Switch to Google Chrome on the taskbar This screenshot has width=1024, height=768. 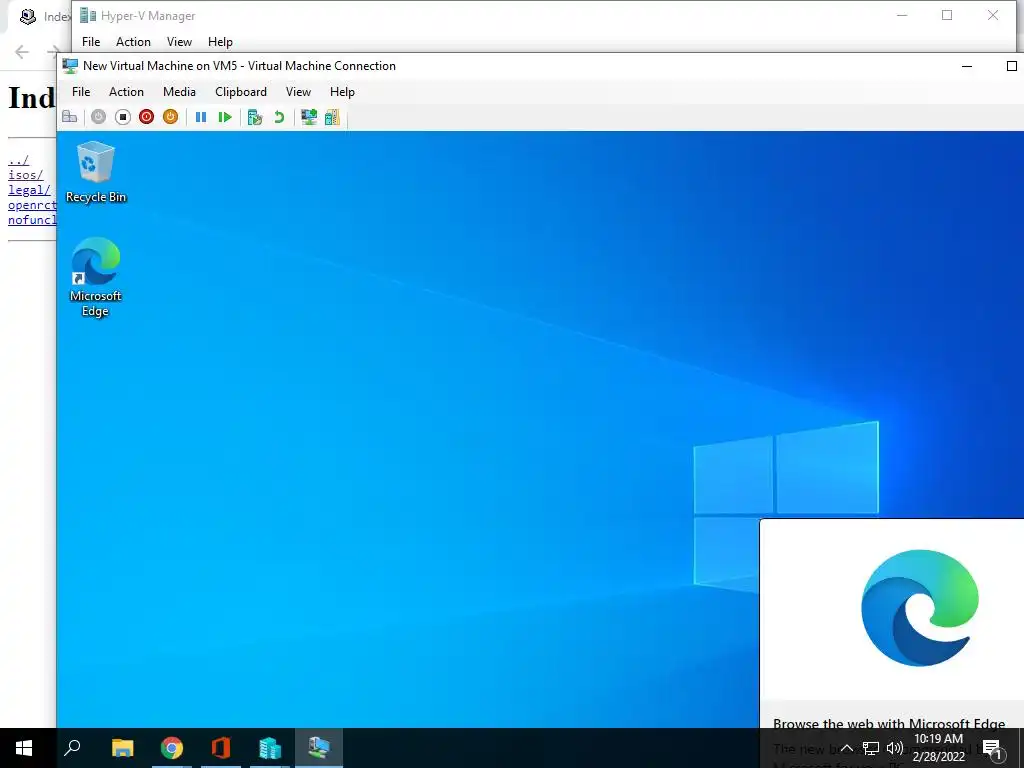[172, 748]
